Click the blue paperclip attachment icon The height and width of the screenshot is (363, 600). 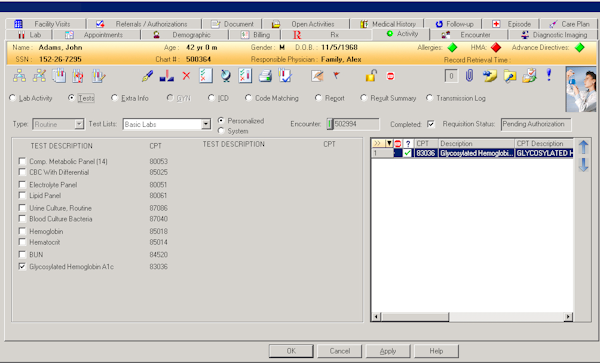[x=470, y=76]
